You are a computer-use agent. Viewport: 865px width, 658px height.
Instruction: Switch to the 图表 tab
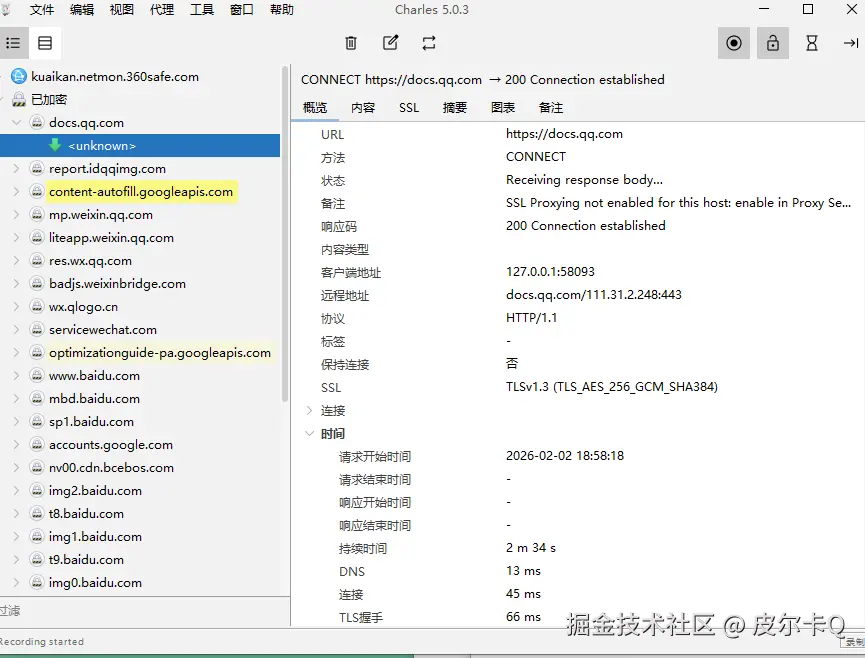point(503,108)
